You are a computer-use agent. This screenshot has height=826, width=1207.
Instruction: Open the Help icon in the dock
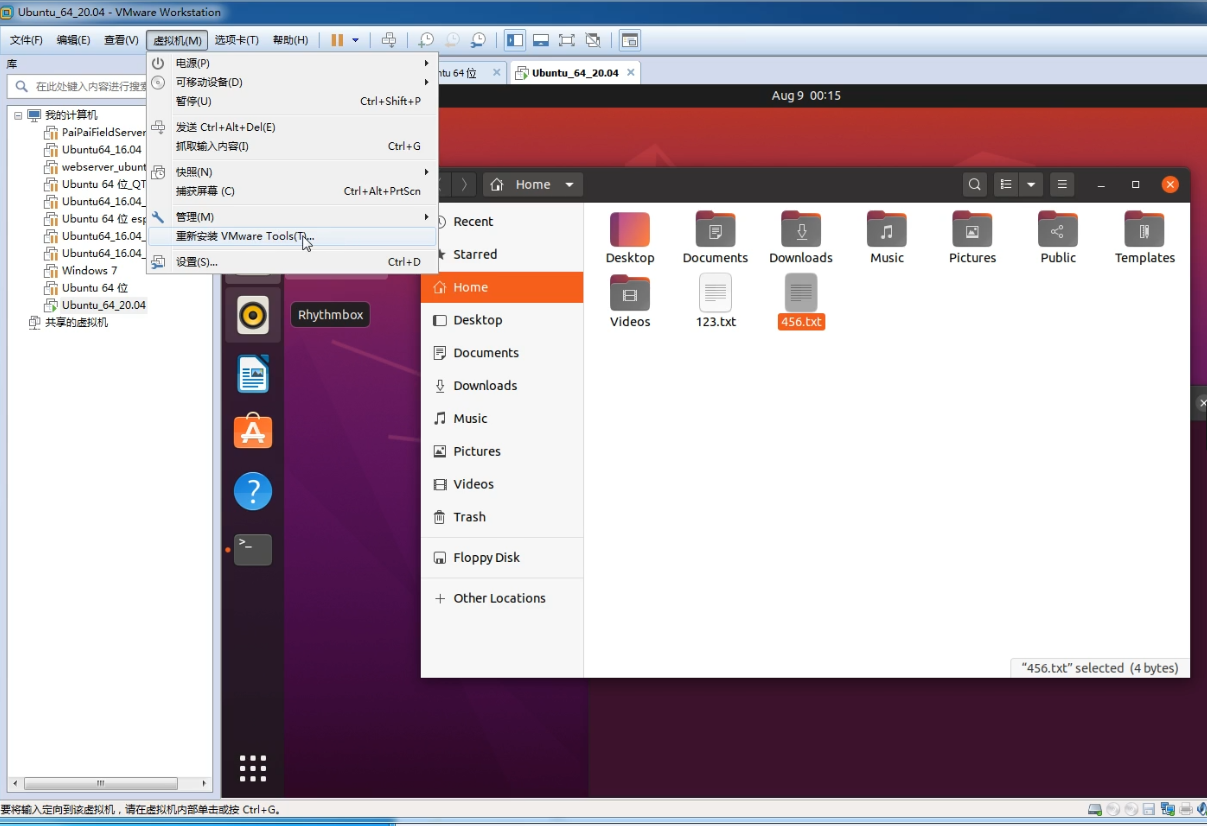tap(253, 491)
